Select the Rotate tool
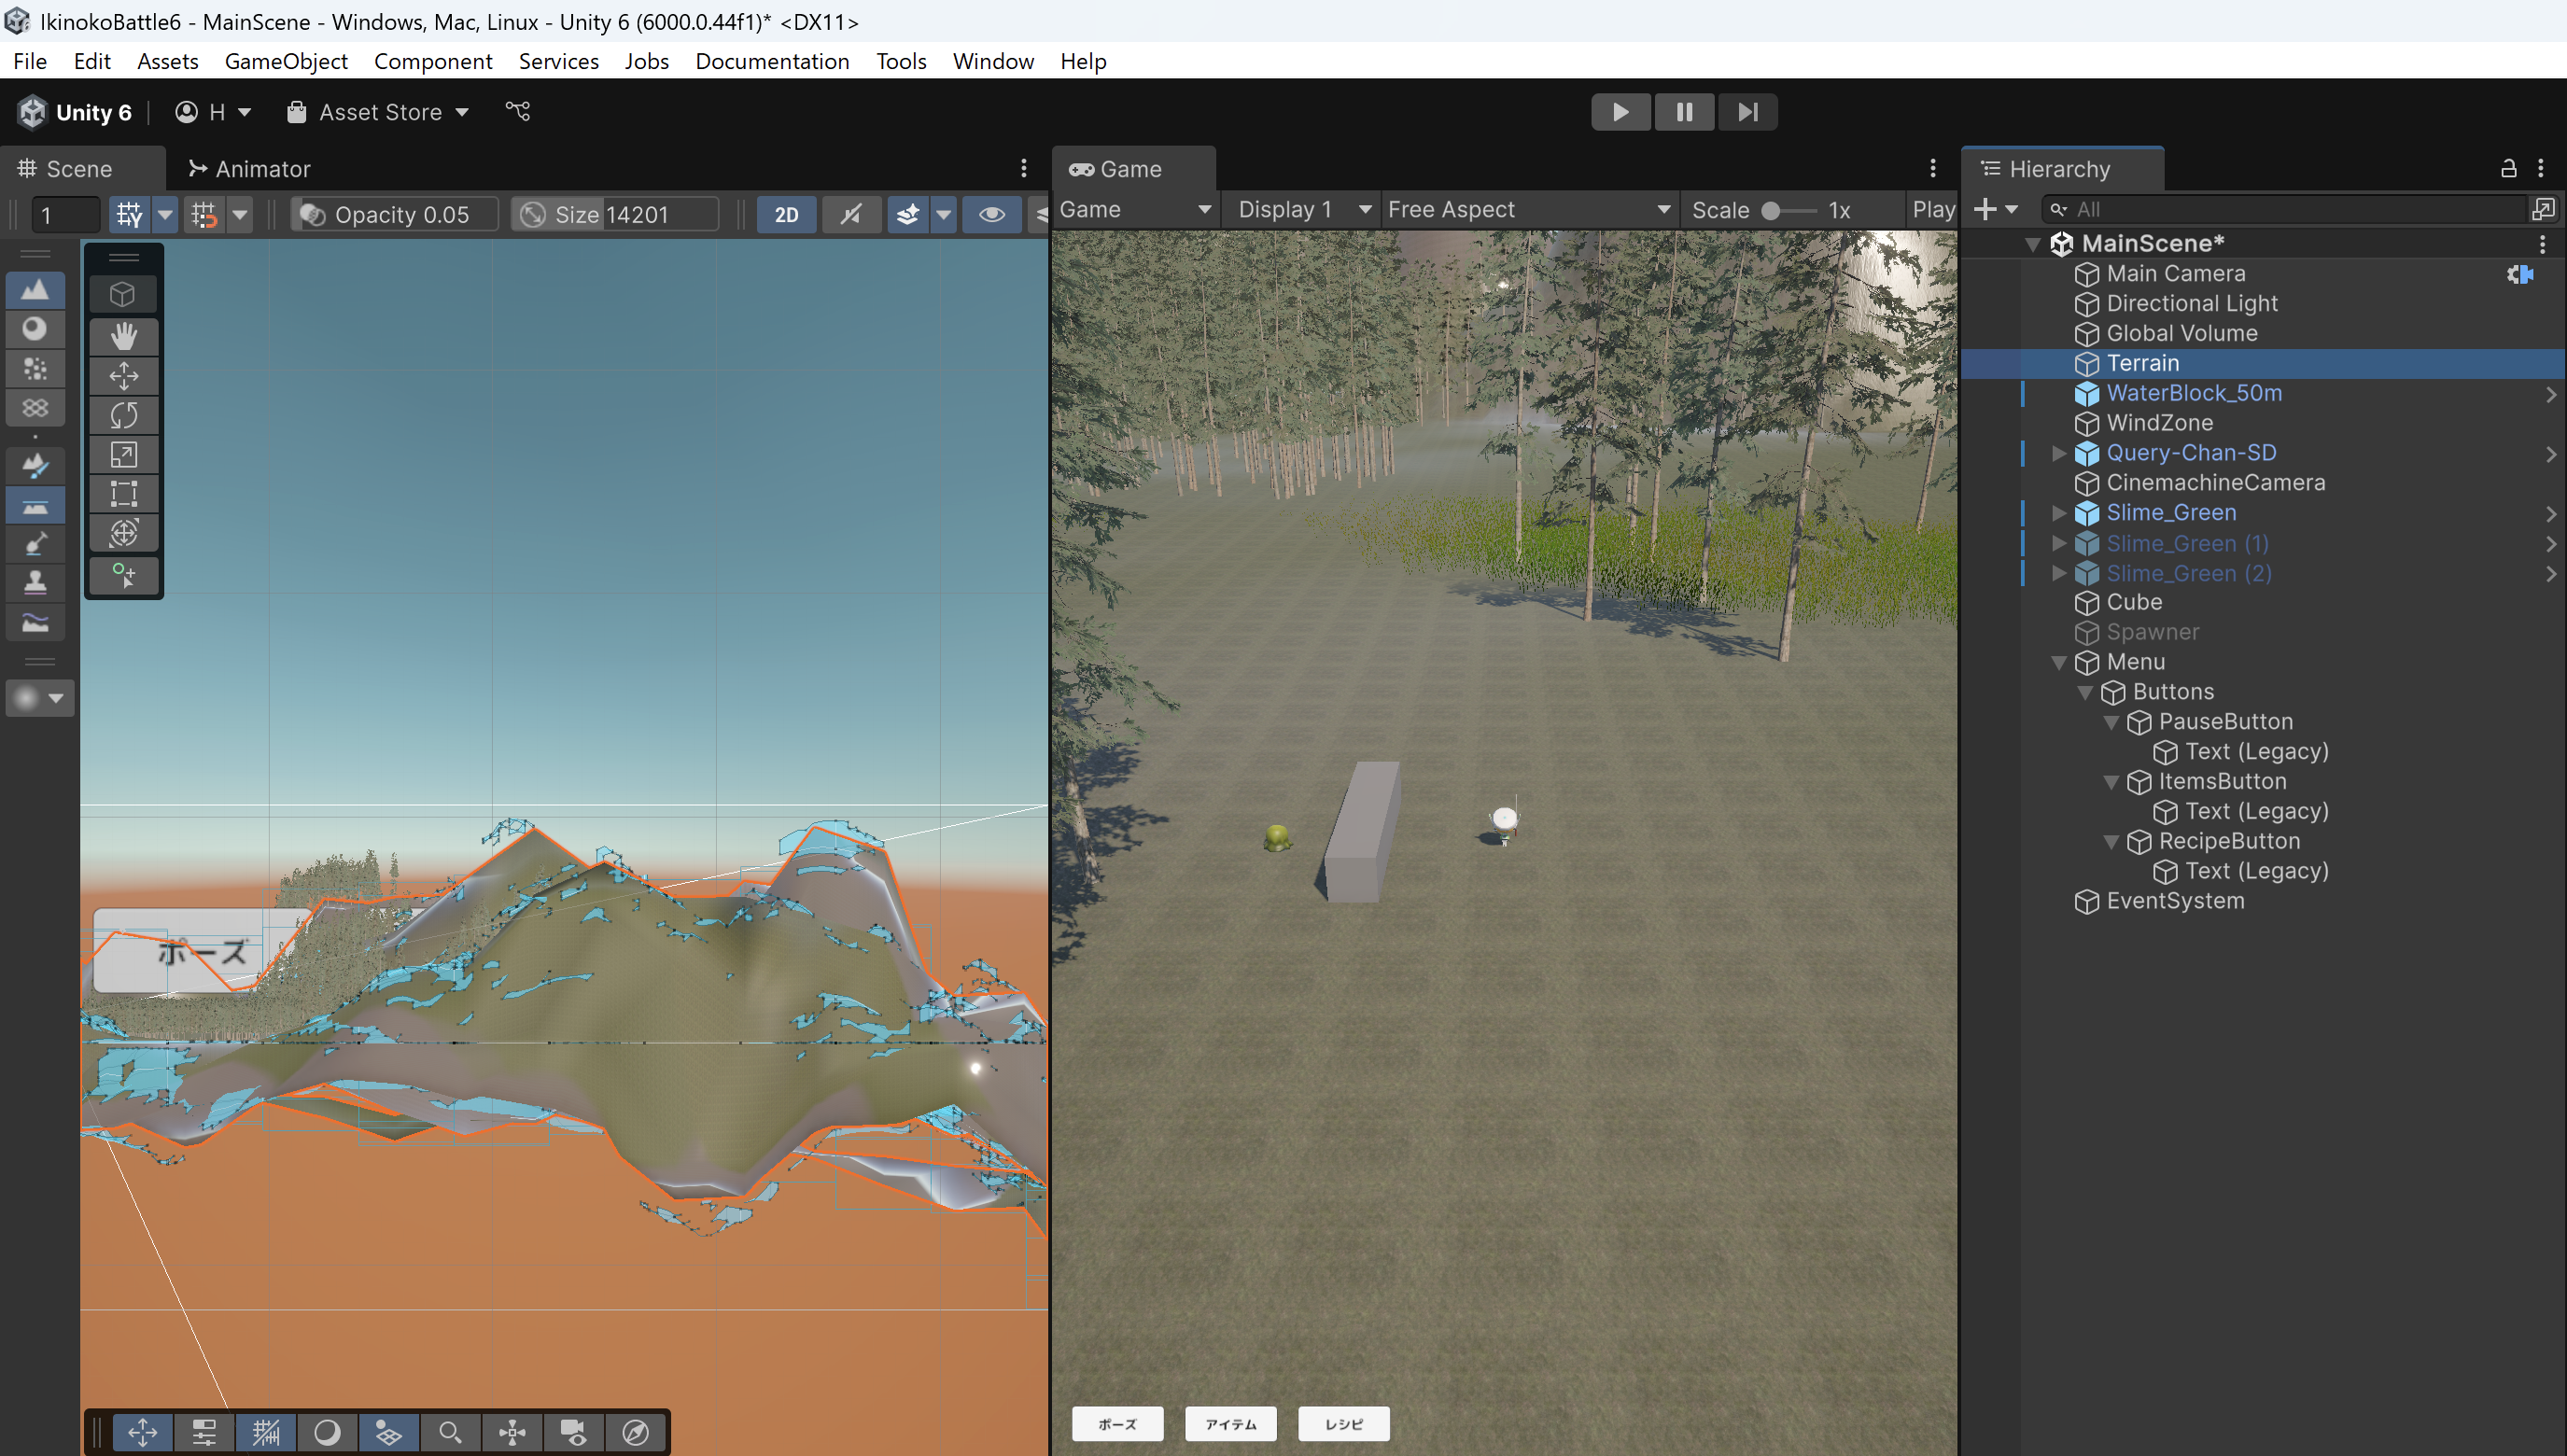The width and height of the screenshot is (2567, 1456). pos(124,415)
